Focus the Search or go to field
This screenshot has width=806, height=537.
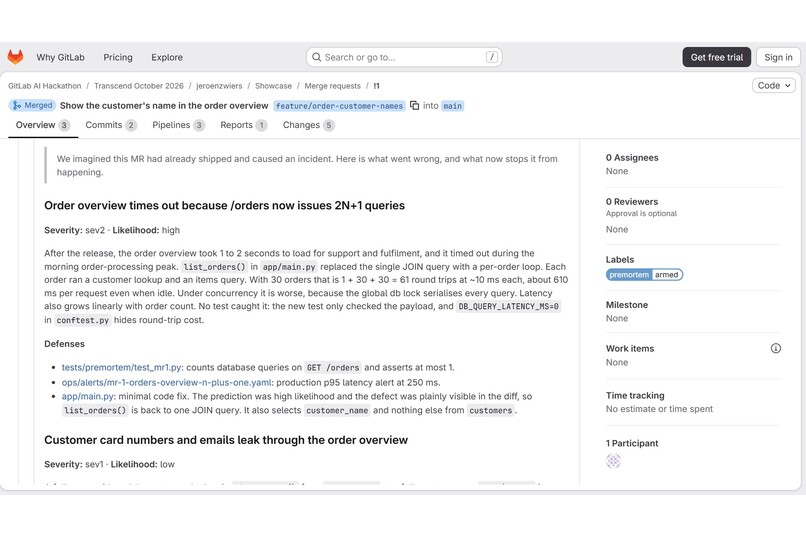tap(404, 57)
